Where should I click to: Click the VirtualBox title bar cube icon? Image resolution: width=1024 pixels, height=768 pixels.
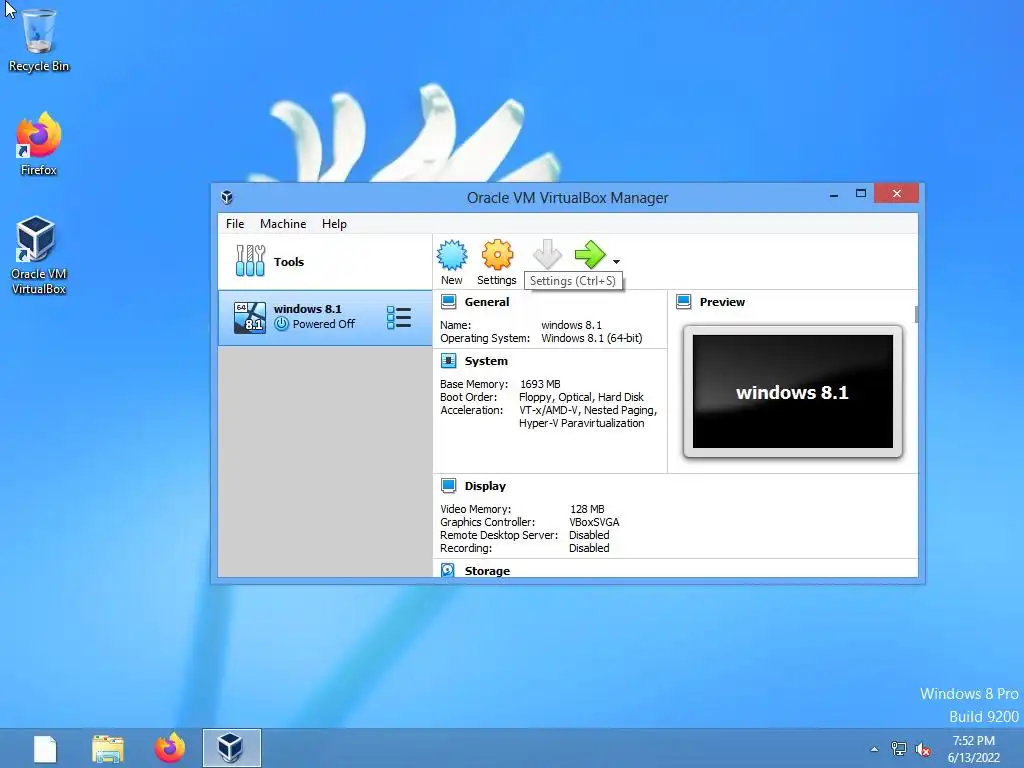pyautogui.click(x=227, y=197)
